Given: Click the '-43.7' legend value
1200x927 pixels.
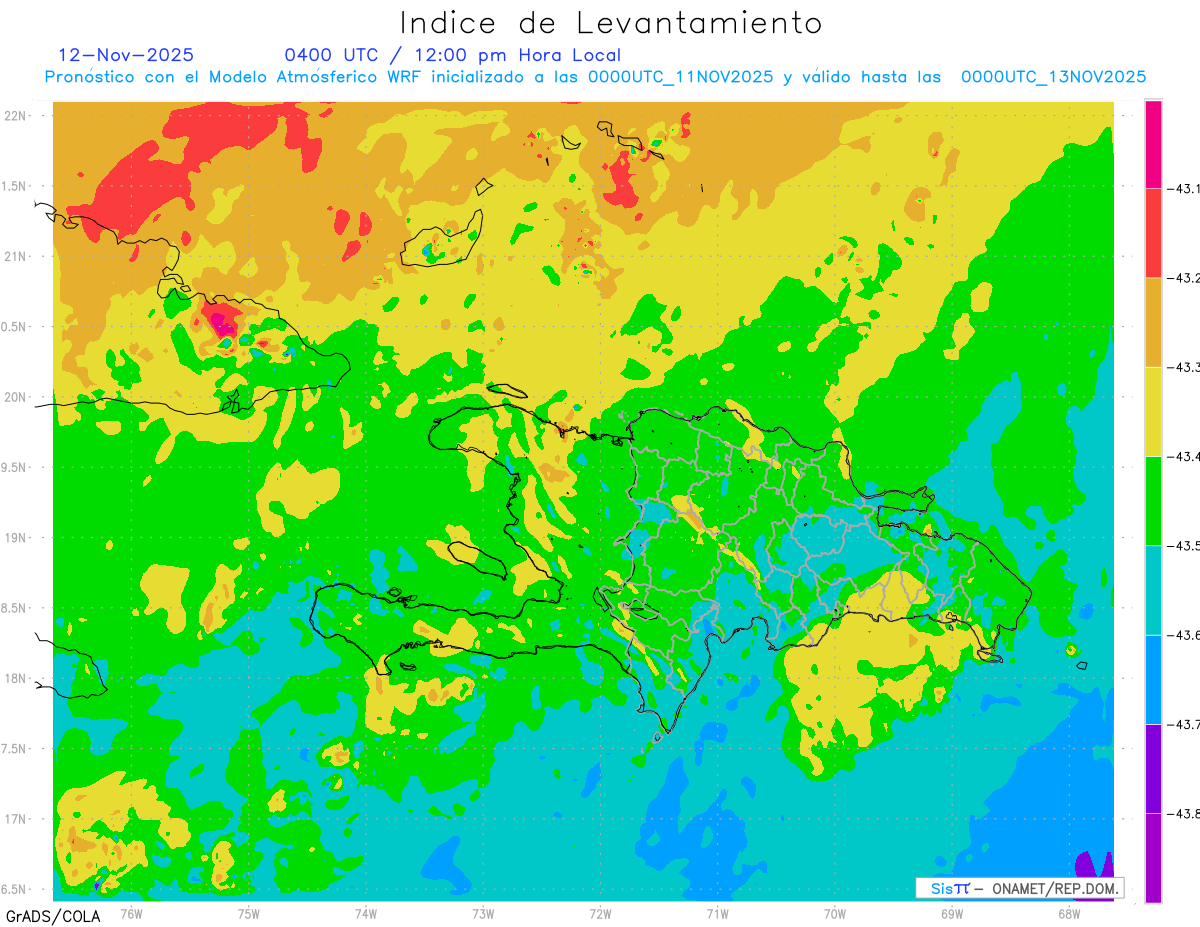Looking at the screenshot, I should pyautogui.click(x=1184, y=724).
